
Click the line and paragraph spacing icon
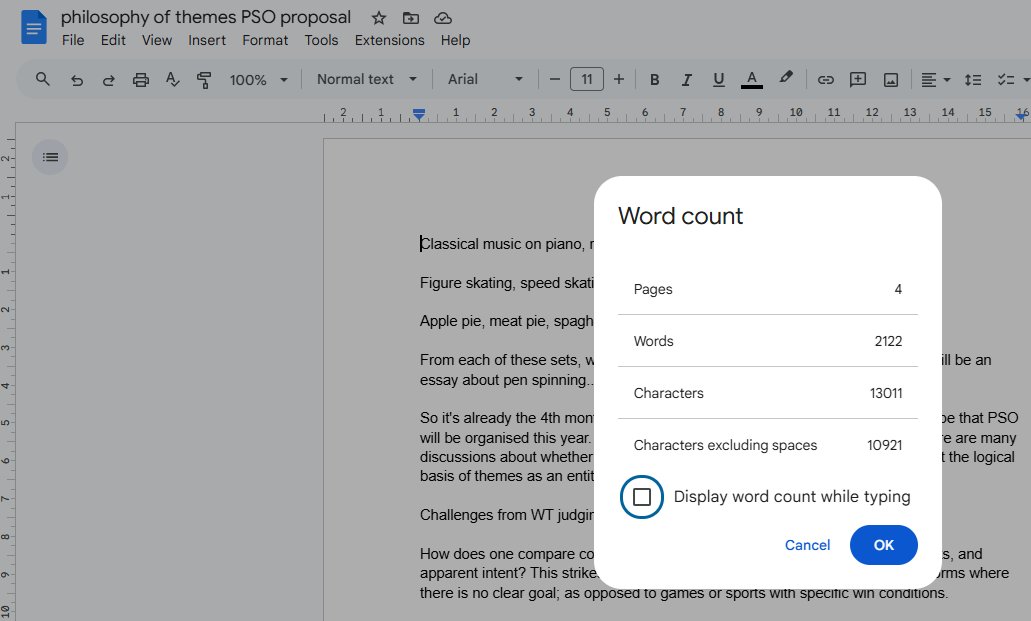(973, 80)
